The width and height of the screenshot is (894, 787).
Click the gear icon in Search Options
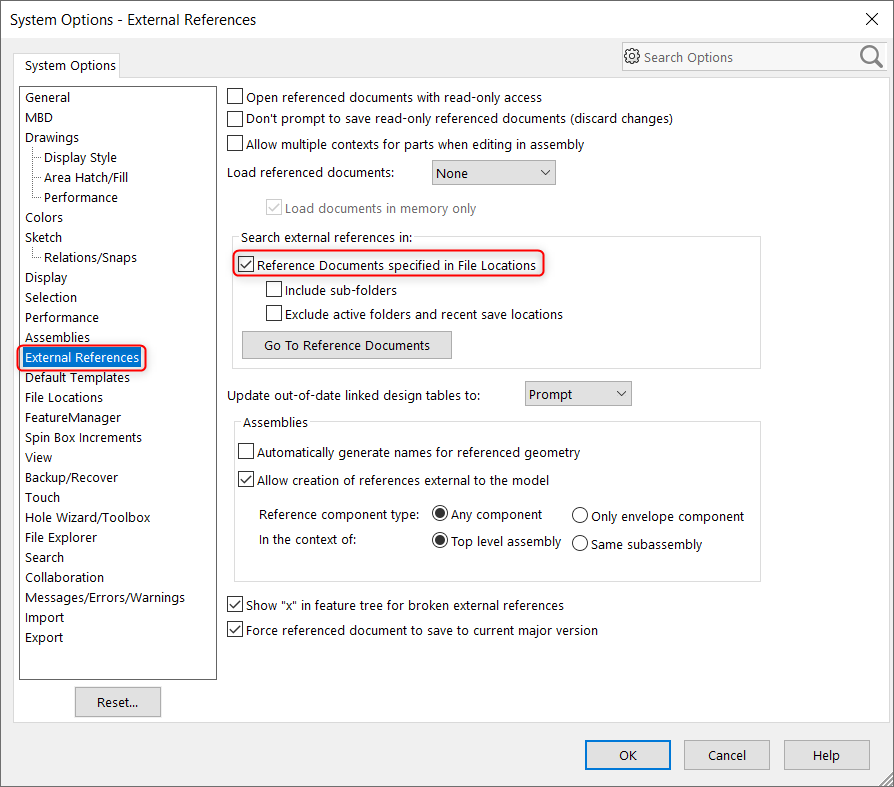(632, 56)
